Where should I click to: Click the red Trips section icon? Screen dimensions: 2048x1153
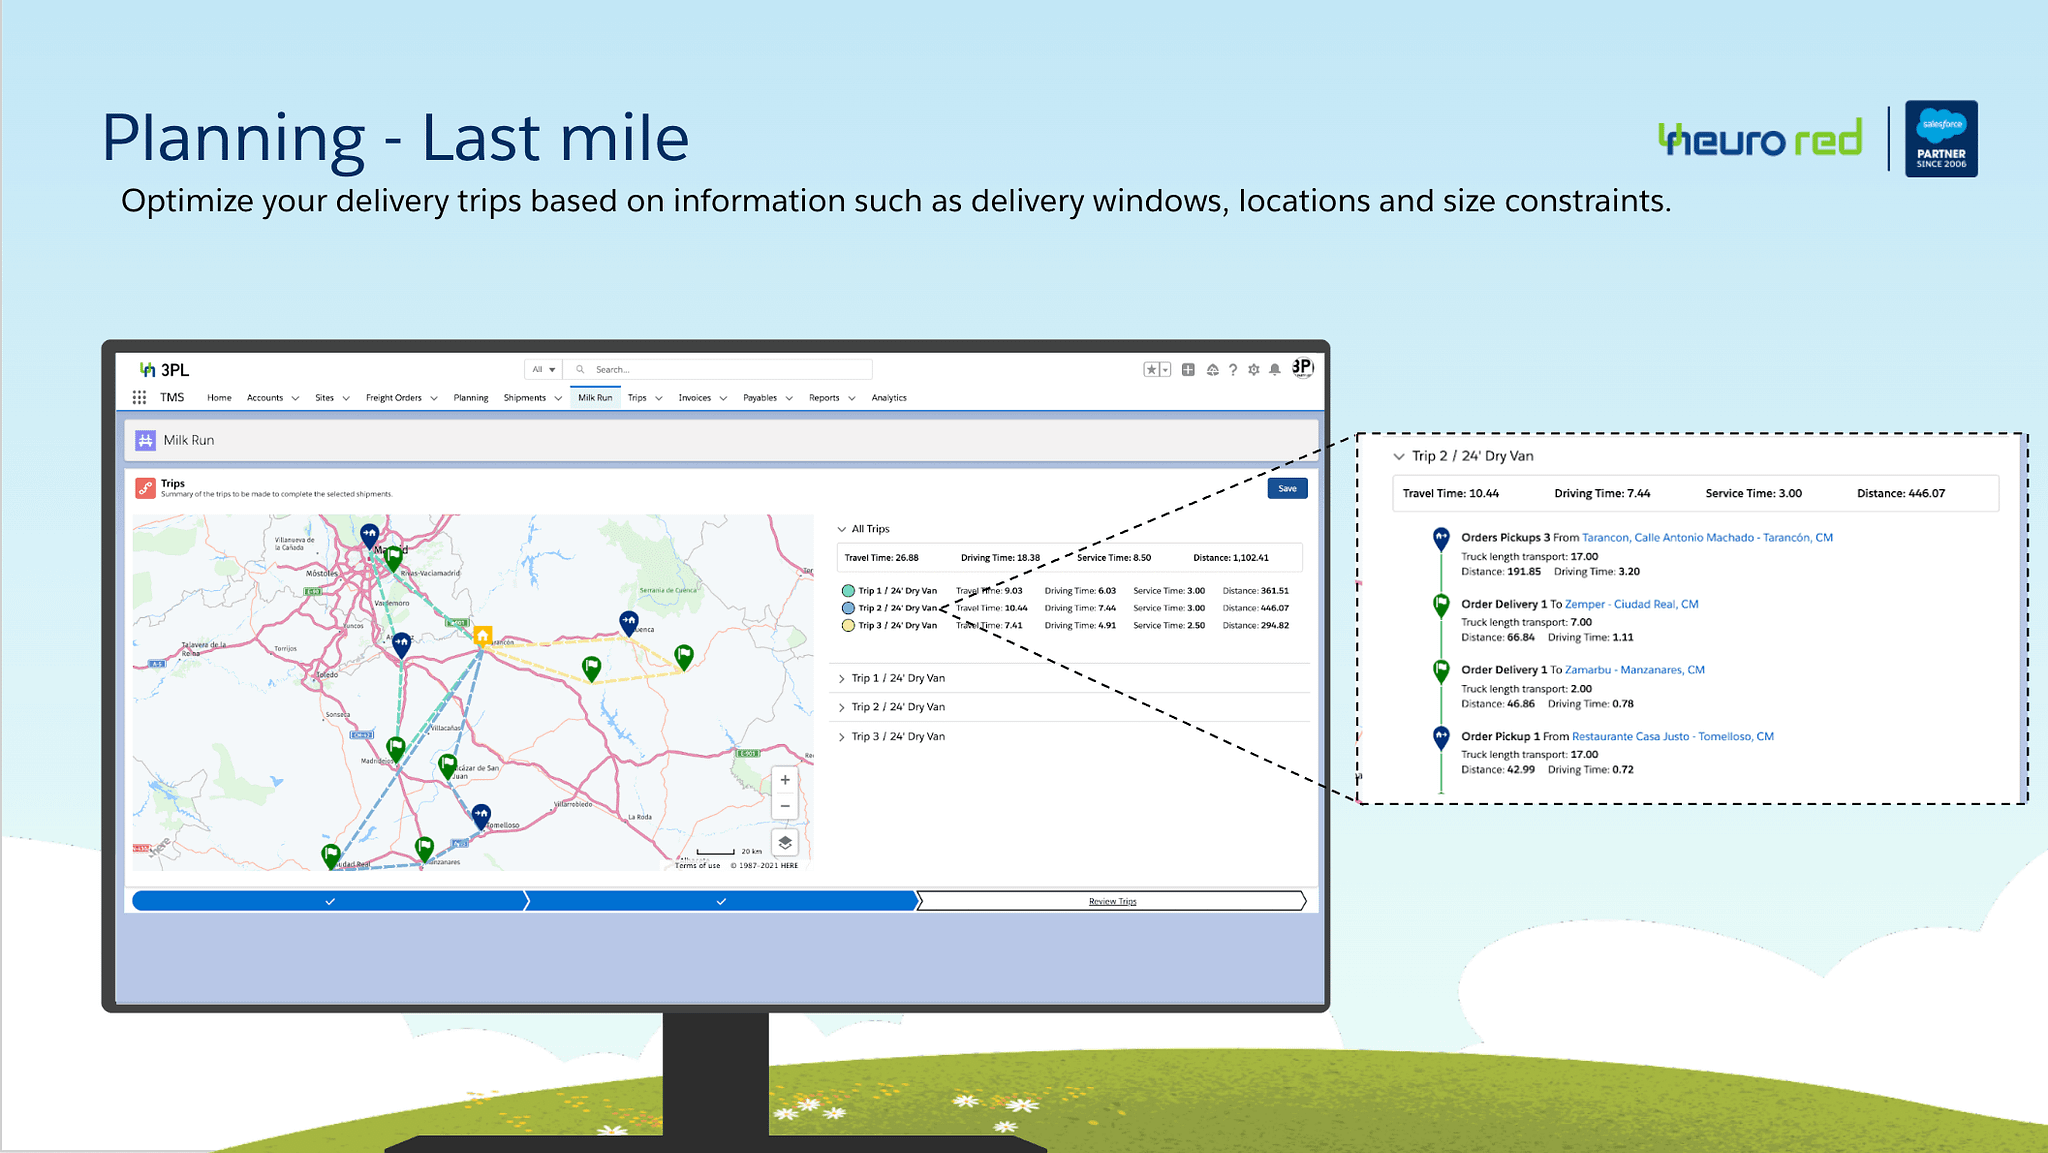point(145,488)
